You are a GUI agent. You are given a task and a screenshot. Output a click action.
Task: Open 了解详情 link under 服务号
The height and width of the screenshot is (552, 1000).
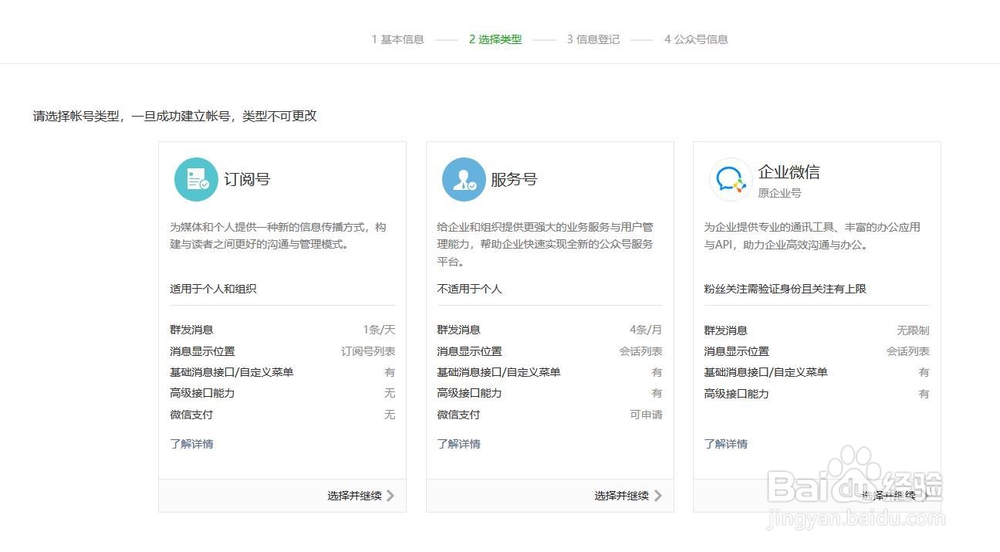[458, 444]
